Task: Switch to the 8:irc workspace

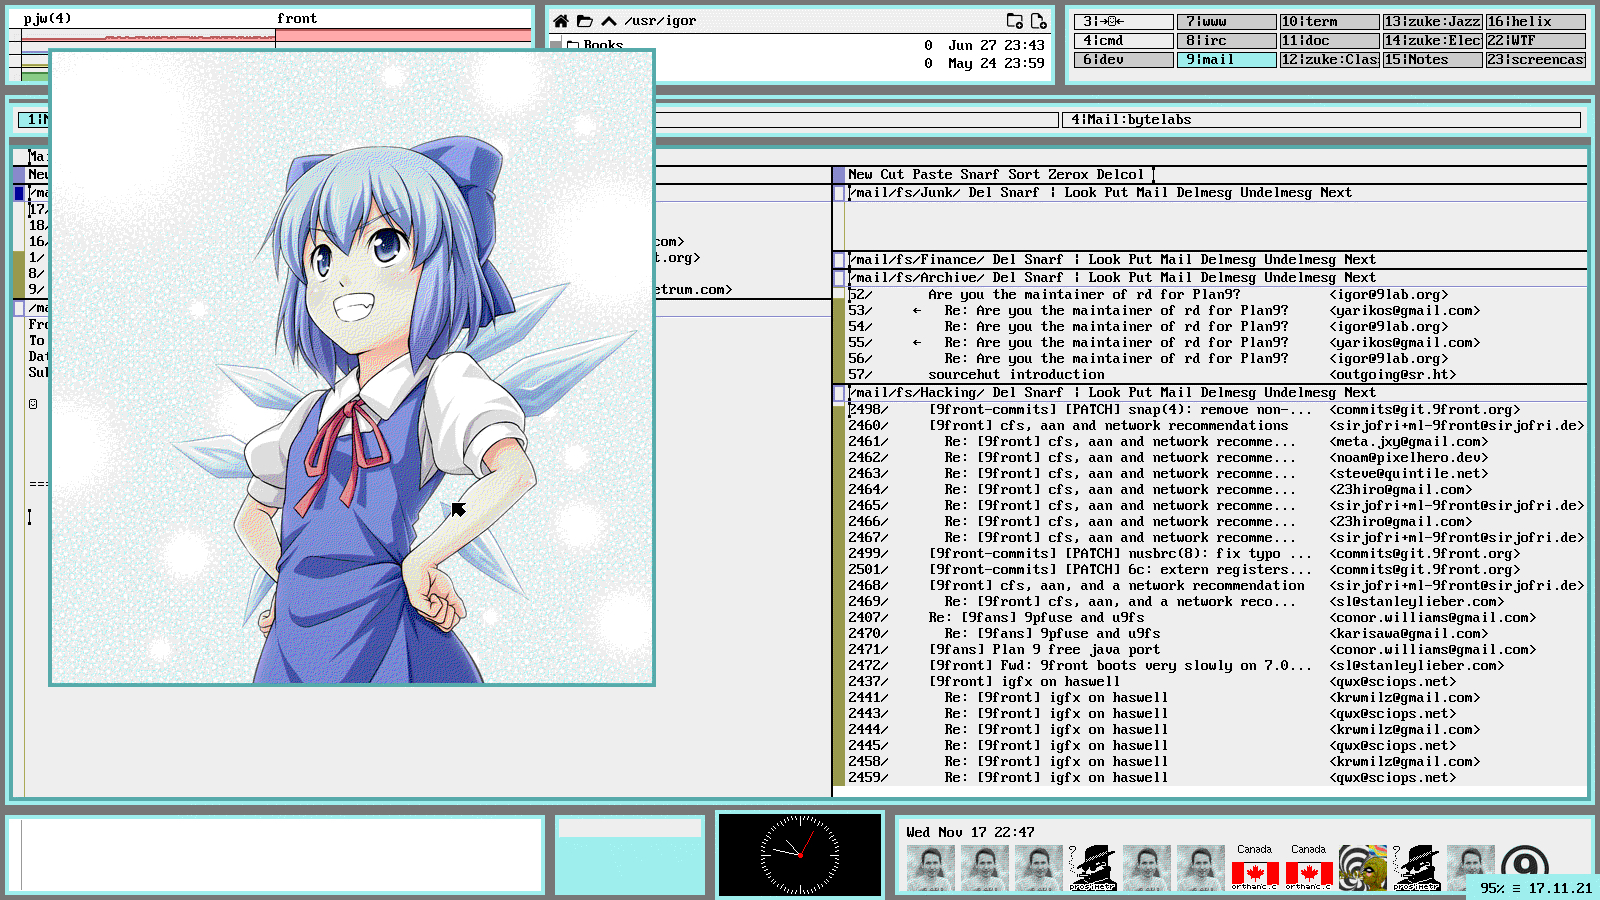Action: click(x=1226, y=41)
